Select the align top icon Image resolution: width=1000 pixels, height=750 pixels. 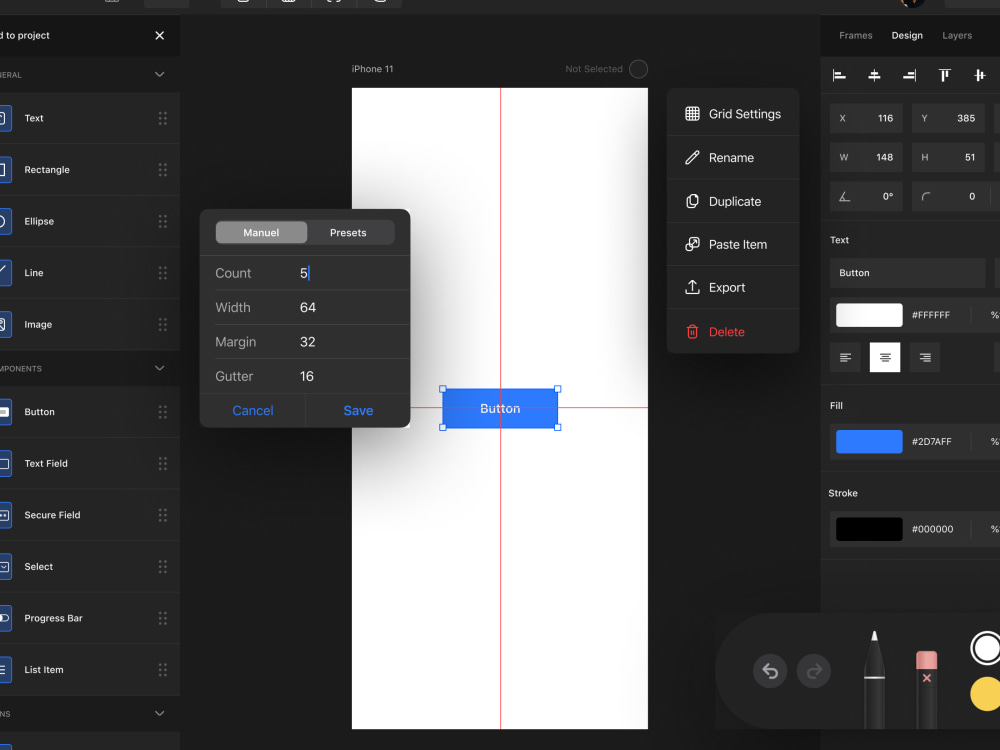pos(945,76)
